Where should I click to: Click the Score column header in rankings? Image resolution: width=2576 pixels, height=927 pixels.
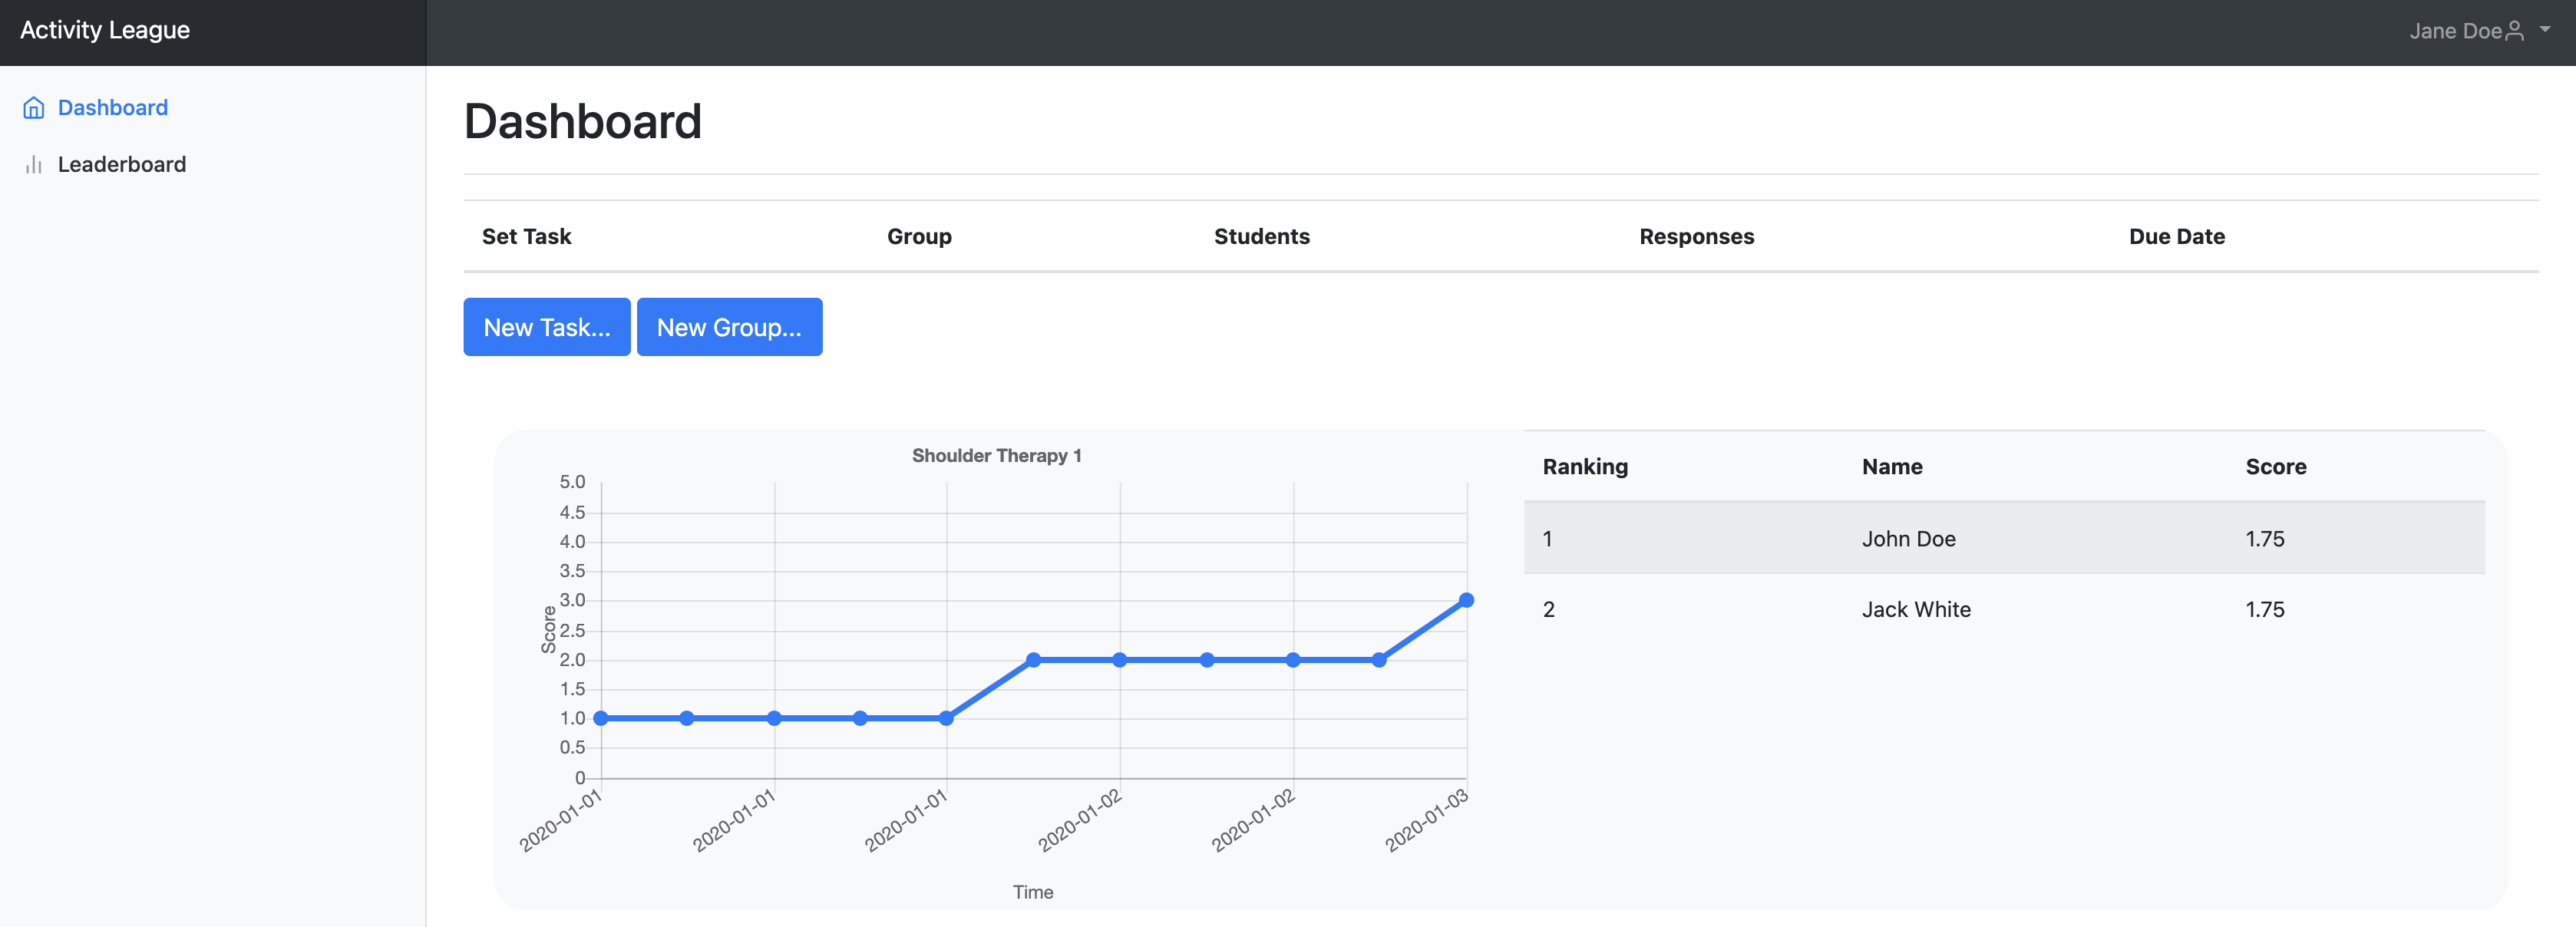click(x=2275, y=467)
